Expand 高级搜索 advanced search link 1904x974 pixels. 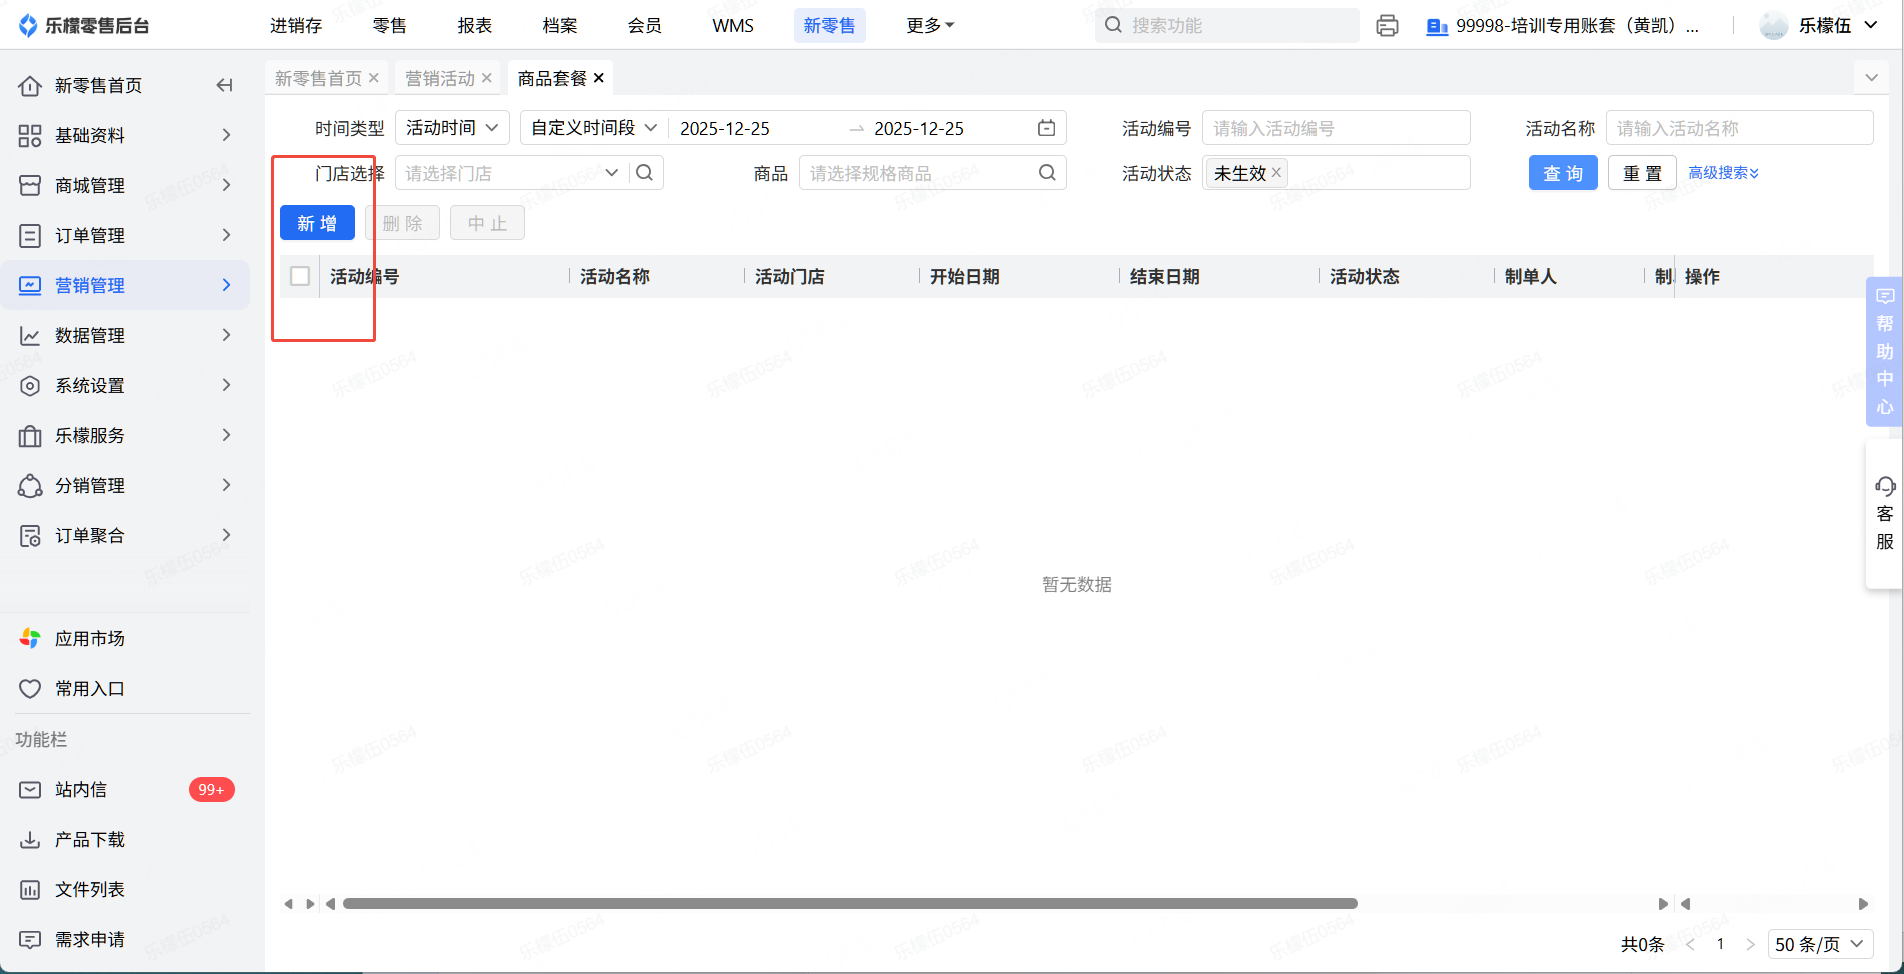click(1723, 173)
